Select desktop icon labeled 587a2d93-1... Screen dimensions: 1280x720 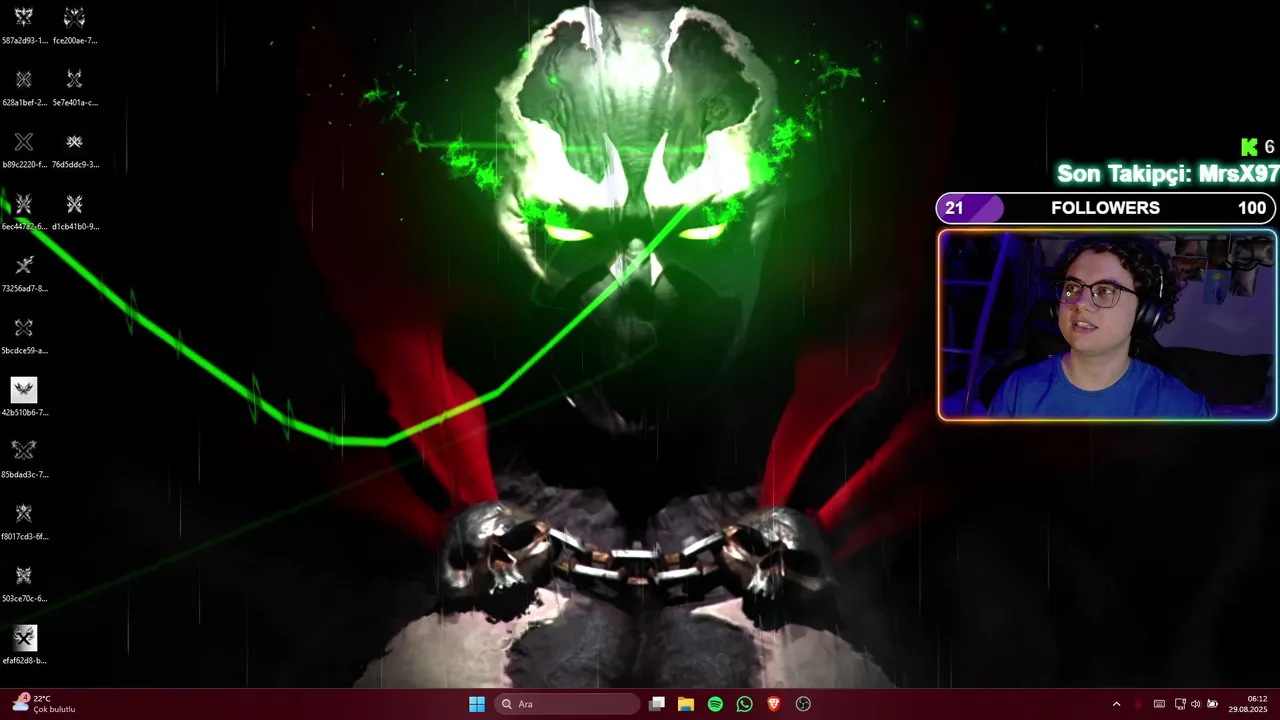click(24, 25)
